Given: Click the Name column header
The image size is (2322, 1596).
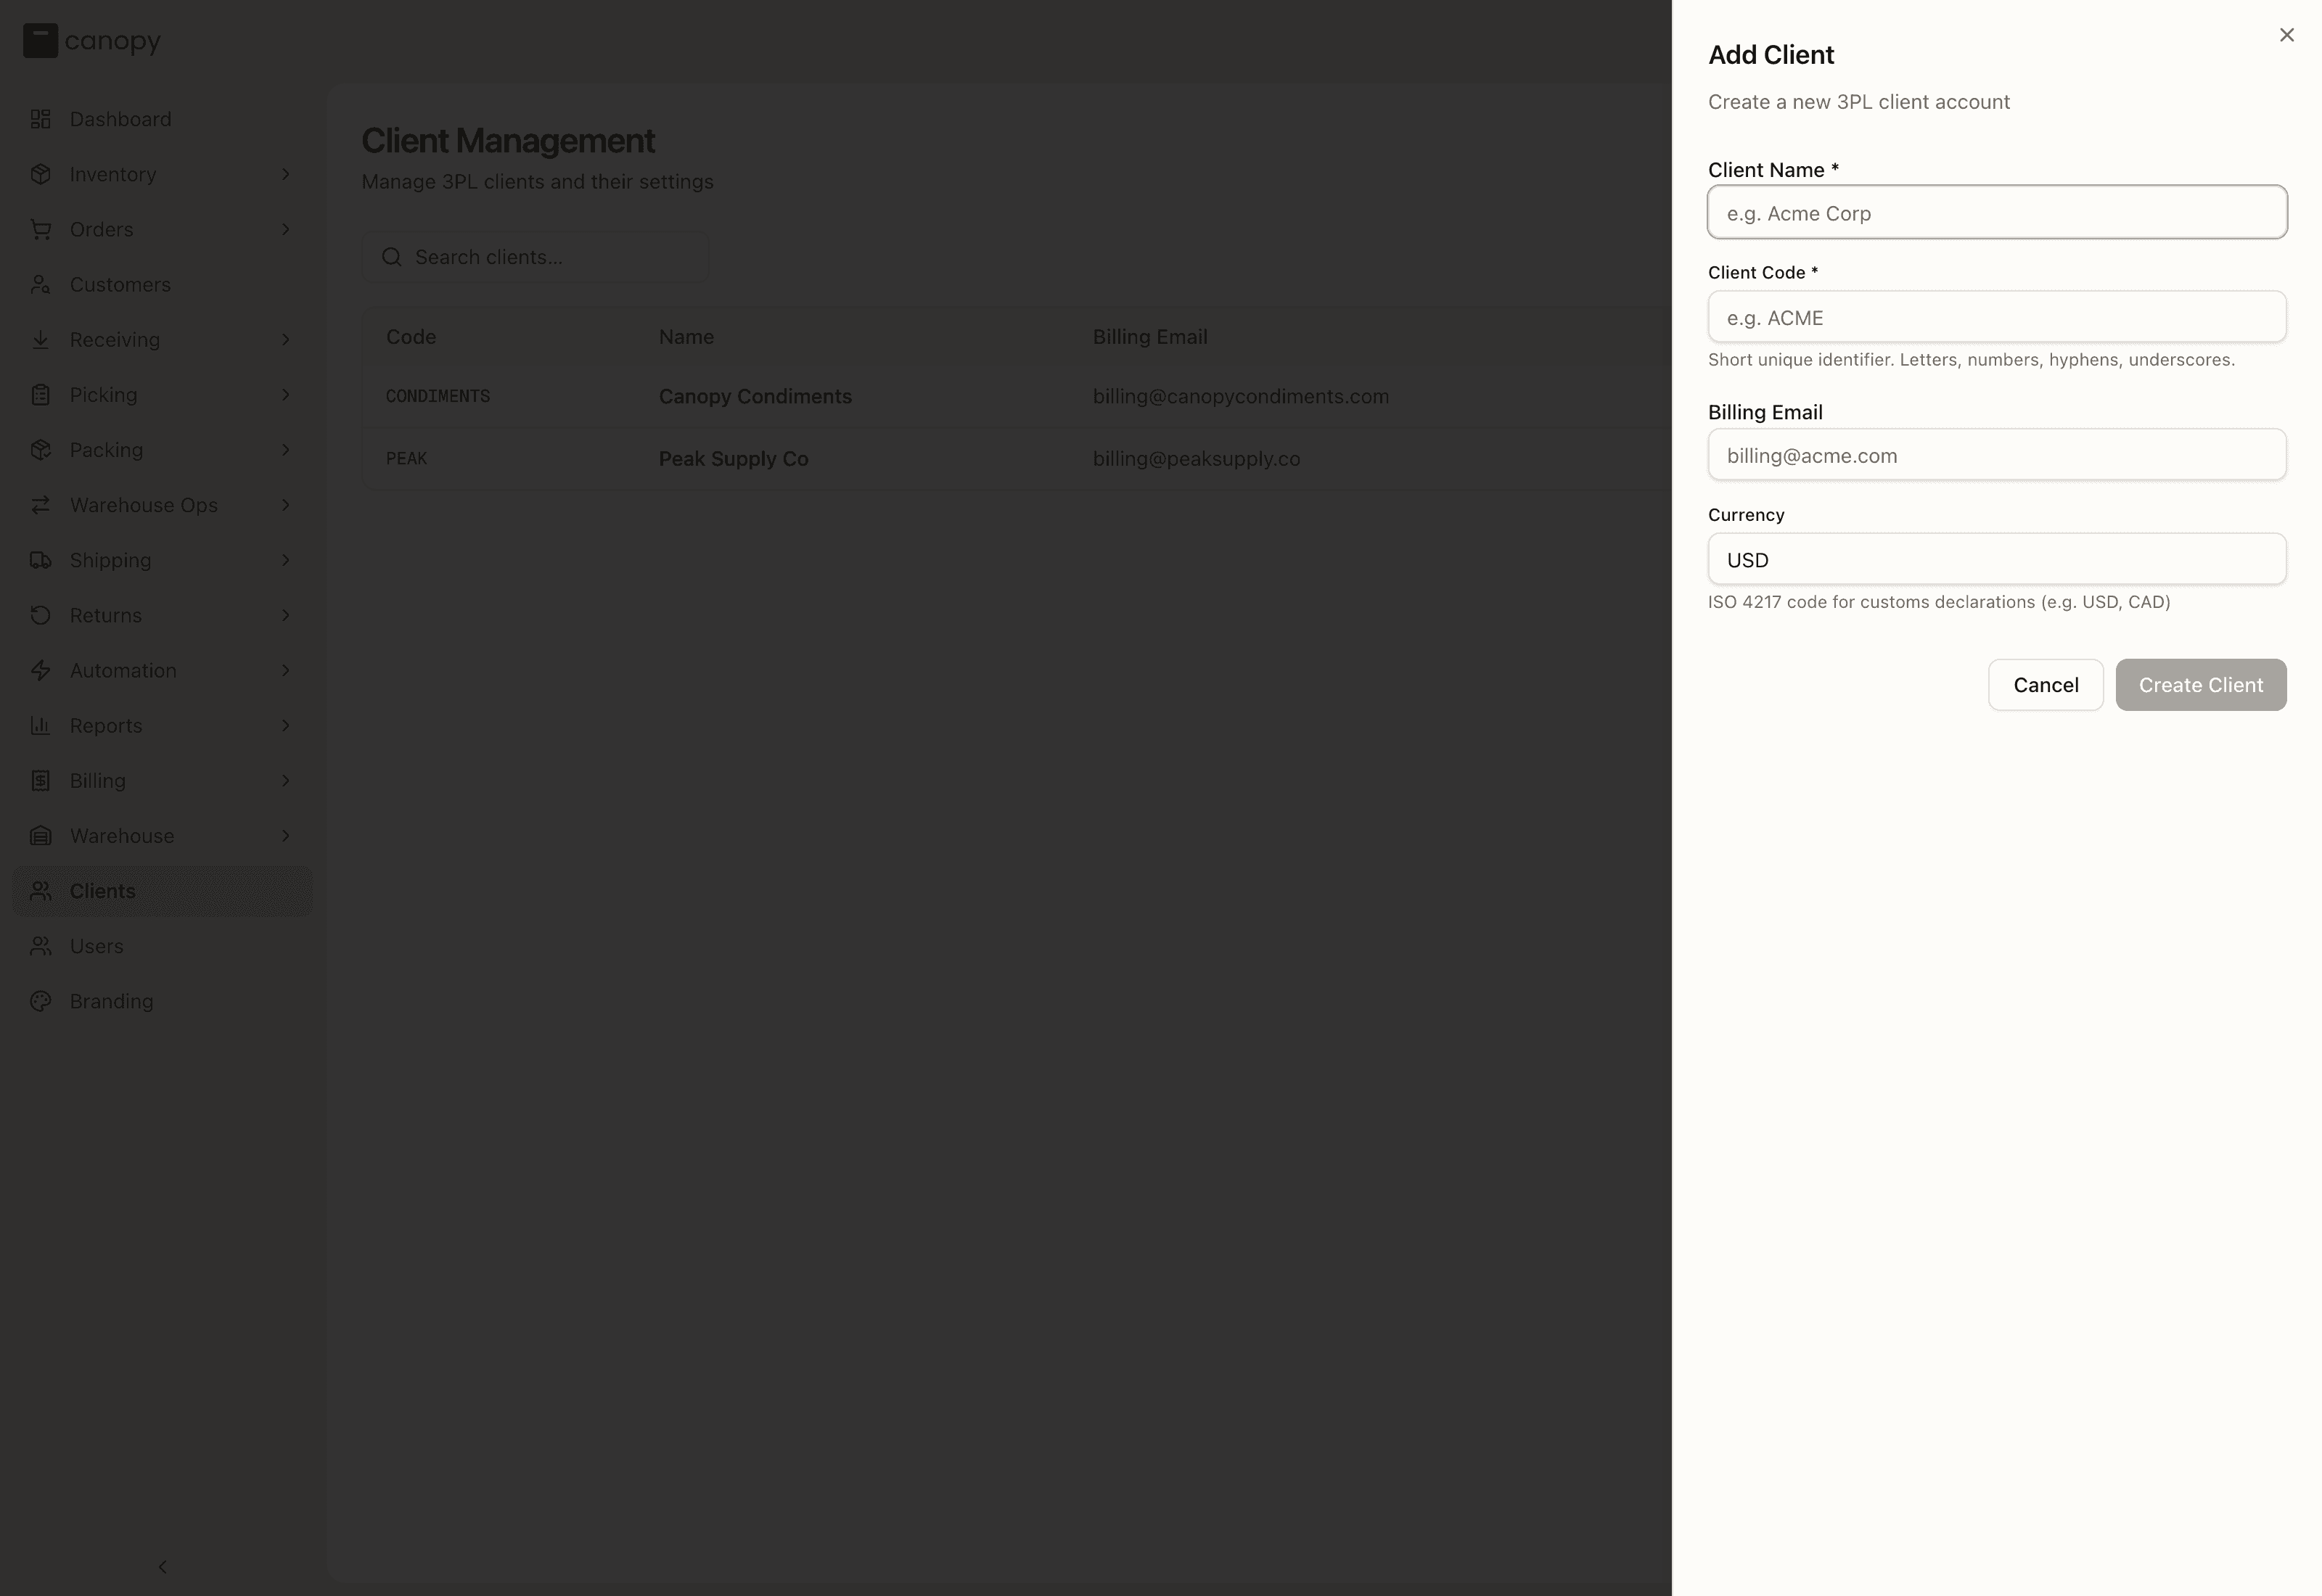Looking at the screenshot, I should [x=686, y=337].
